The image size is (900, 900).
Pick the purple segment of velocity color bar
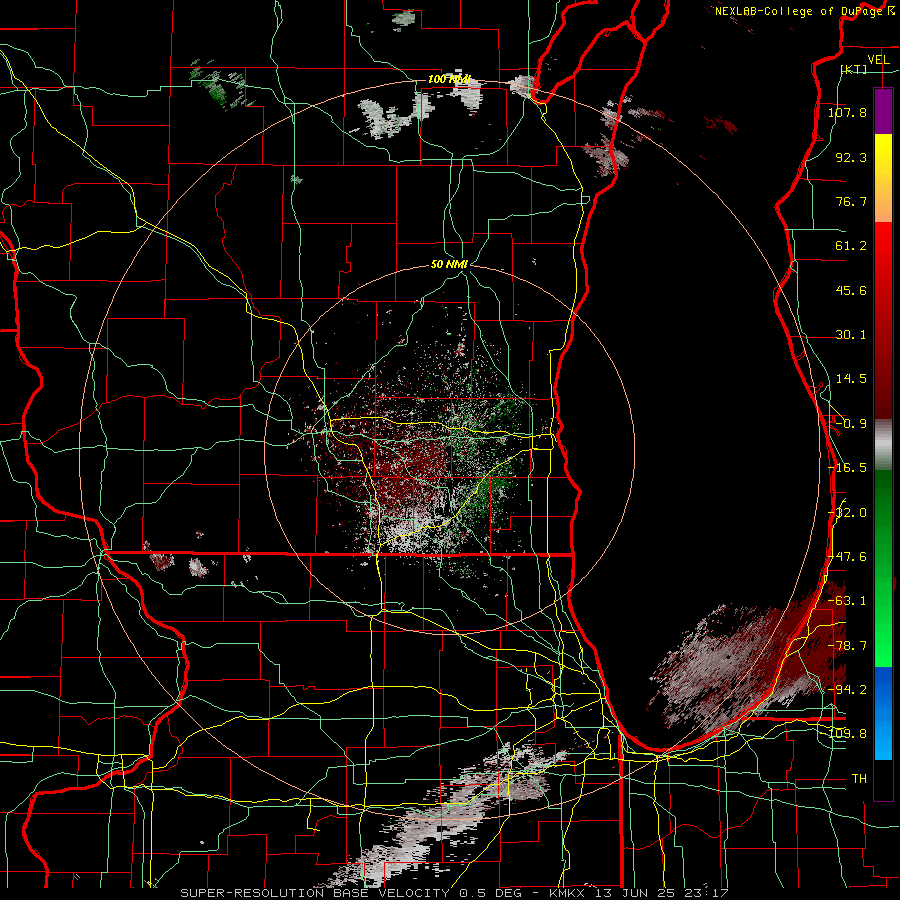[883, 111]
